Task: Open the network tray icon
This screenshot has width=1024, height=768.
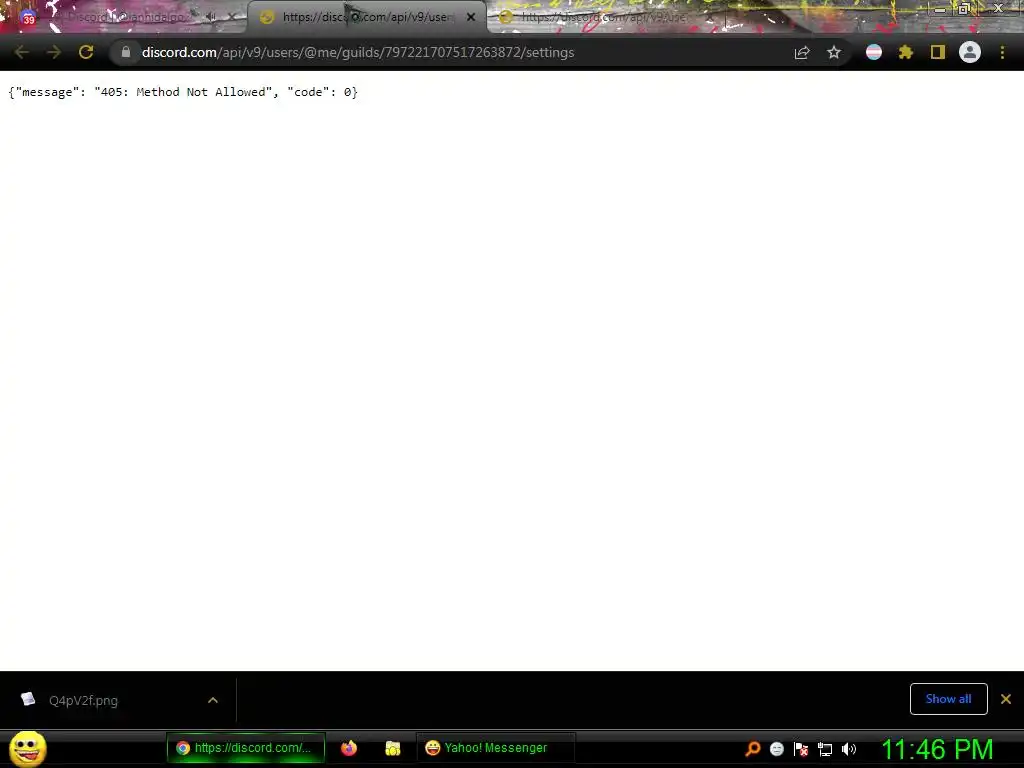Action: point(825,749)
